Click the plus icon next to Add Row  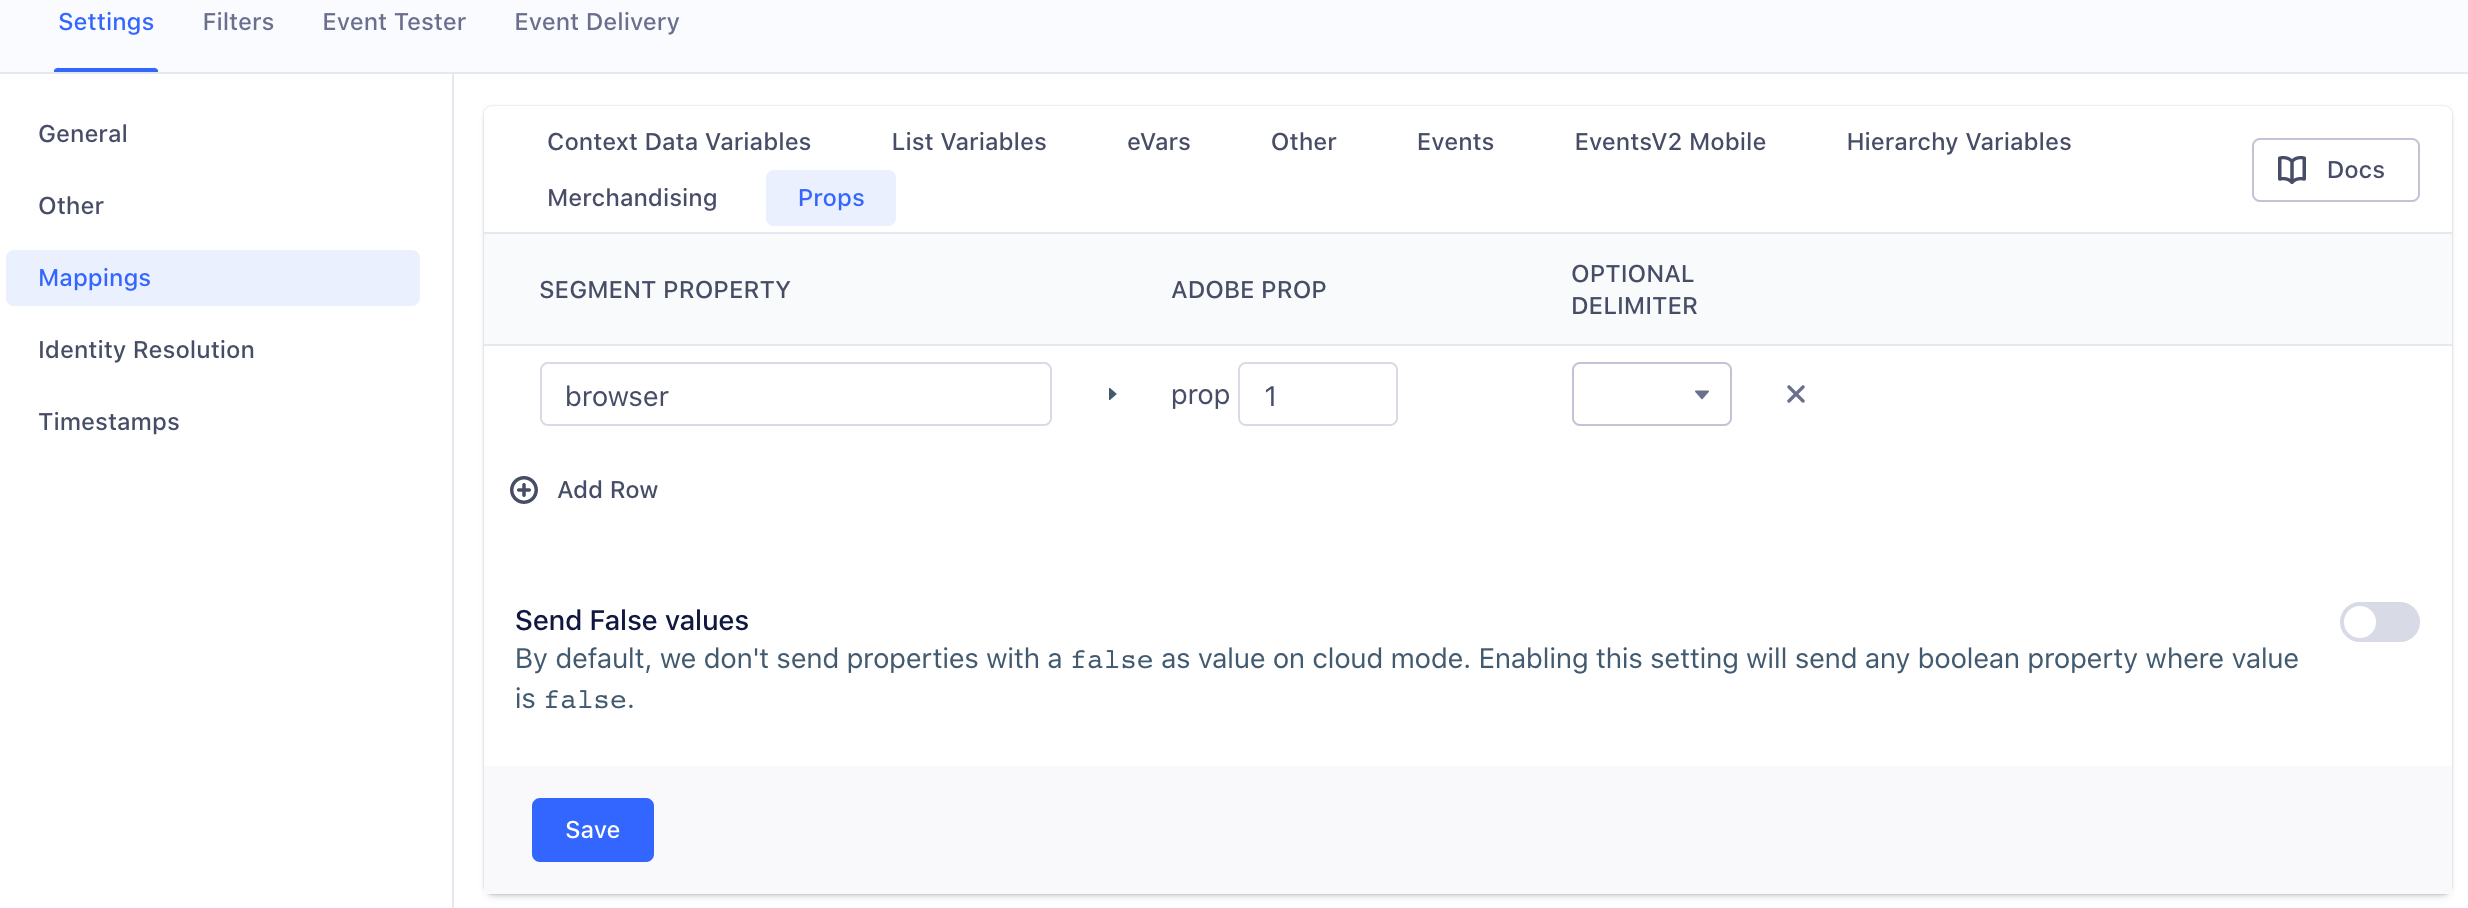[x=524, y=490]
